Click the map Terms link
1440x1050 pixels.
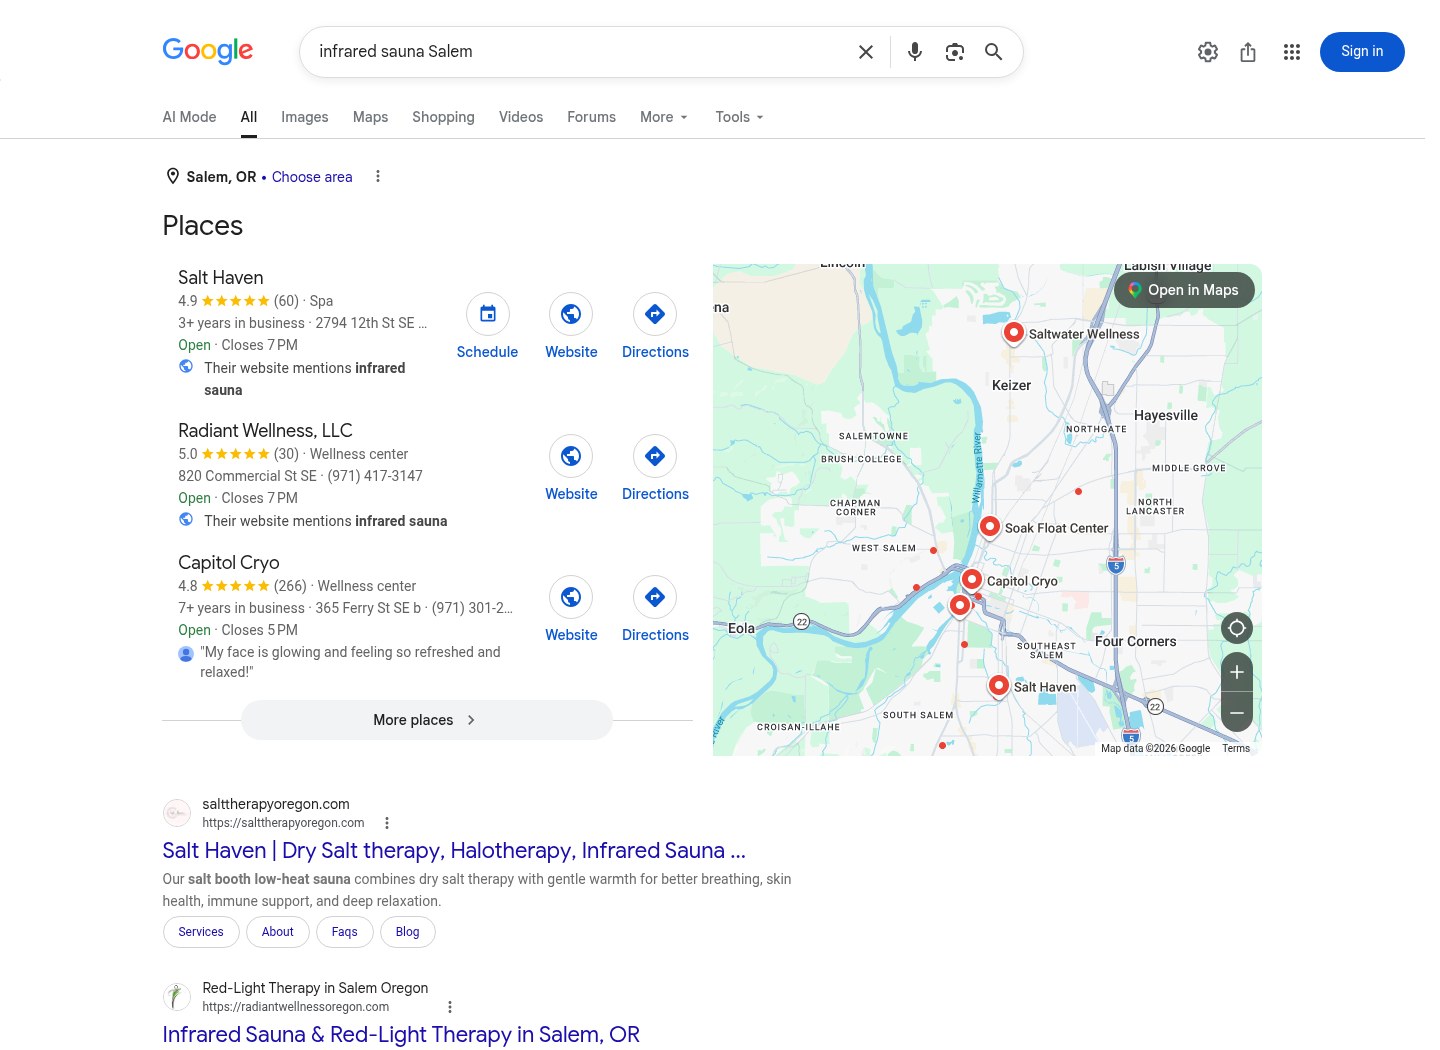coord(1236,748)
